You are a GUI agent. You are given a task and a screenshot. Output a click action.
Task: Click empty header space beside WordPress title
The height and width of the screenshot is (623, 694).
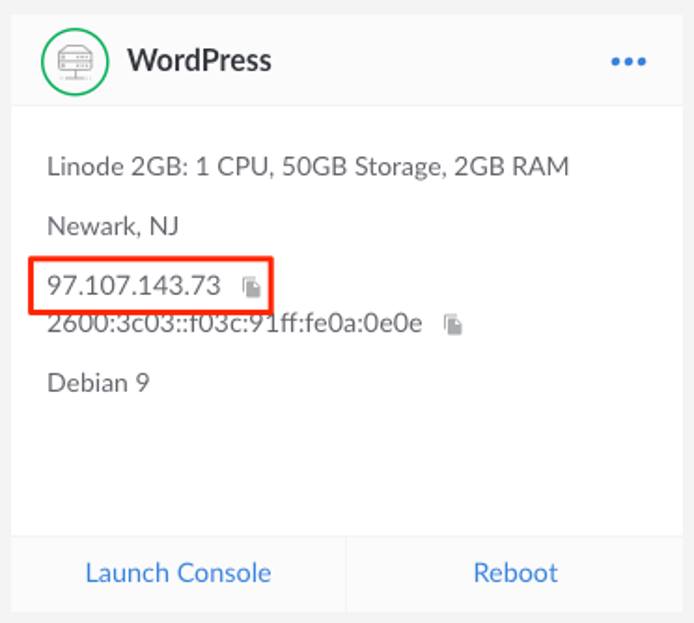440,62
